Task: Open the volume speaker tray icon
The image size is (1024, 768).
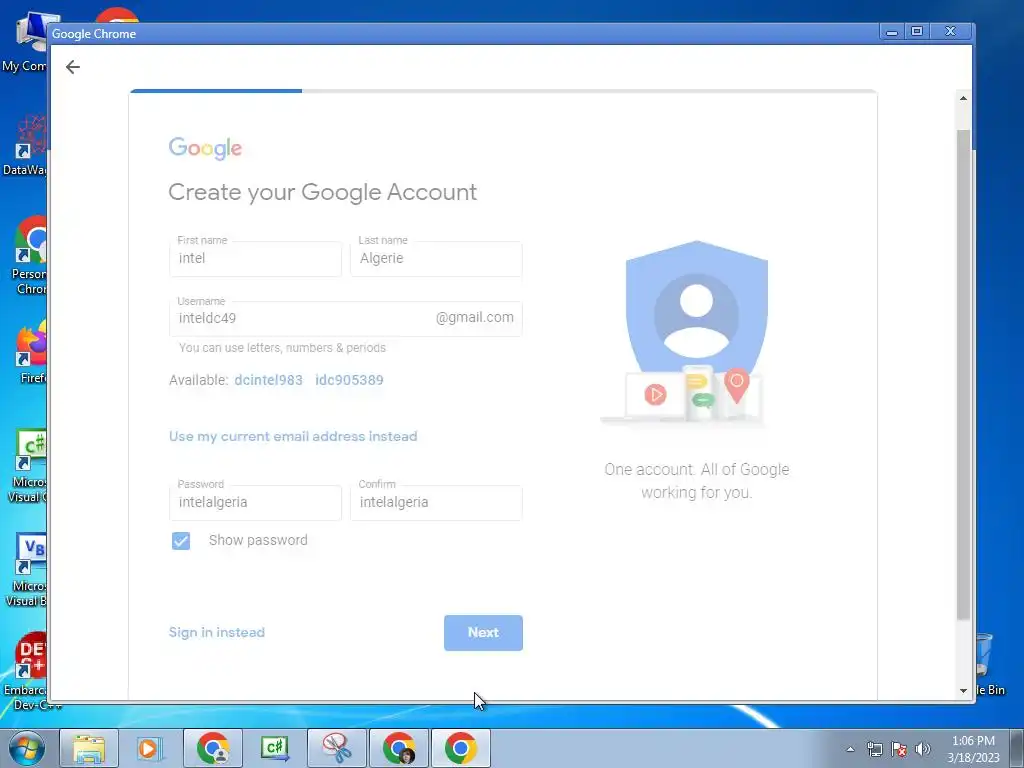Action: coord(923,749)
